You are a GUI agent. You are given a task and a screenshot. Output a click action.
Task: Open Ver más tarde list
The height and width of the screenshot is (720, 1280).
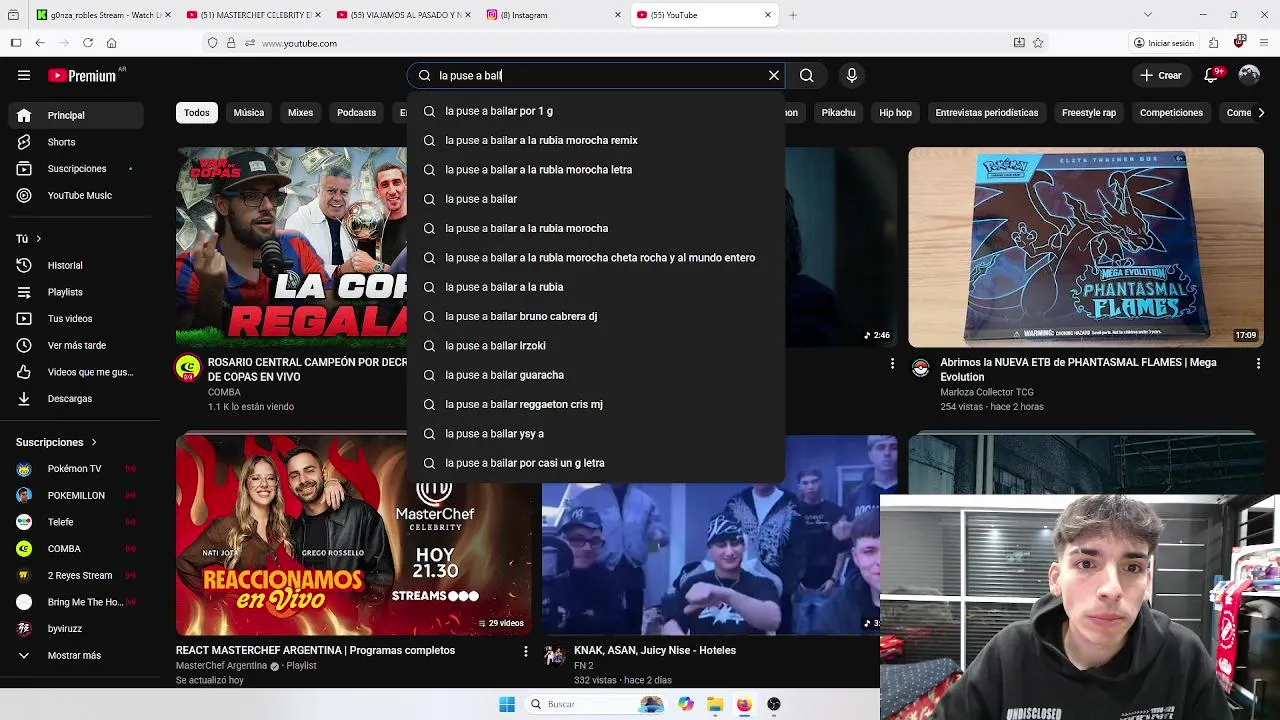pos(76,345)
